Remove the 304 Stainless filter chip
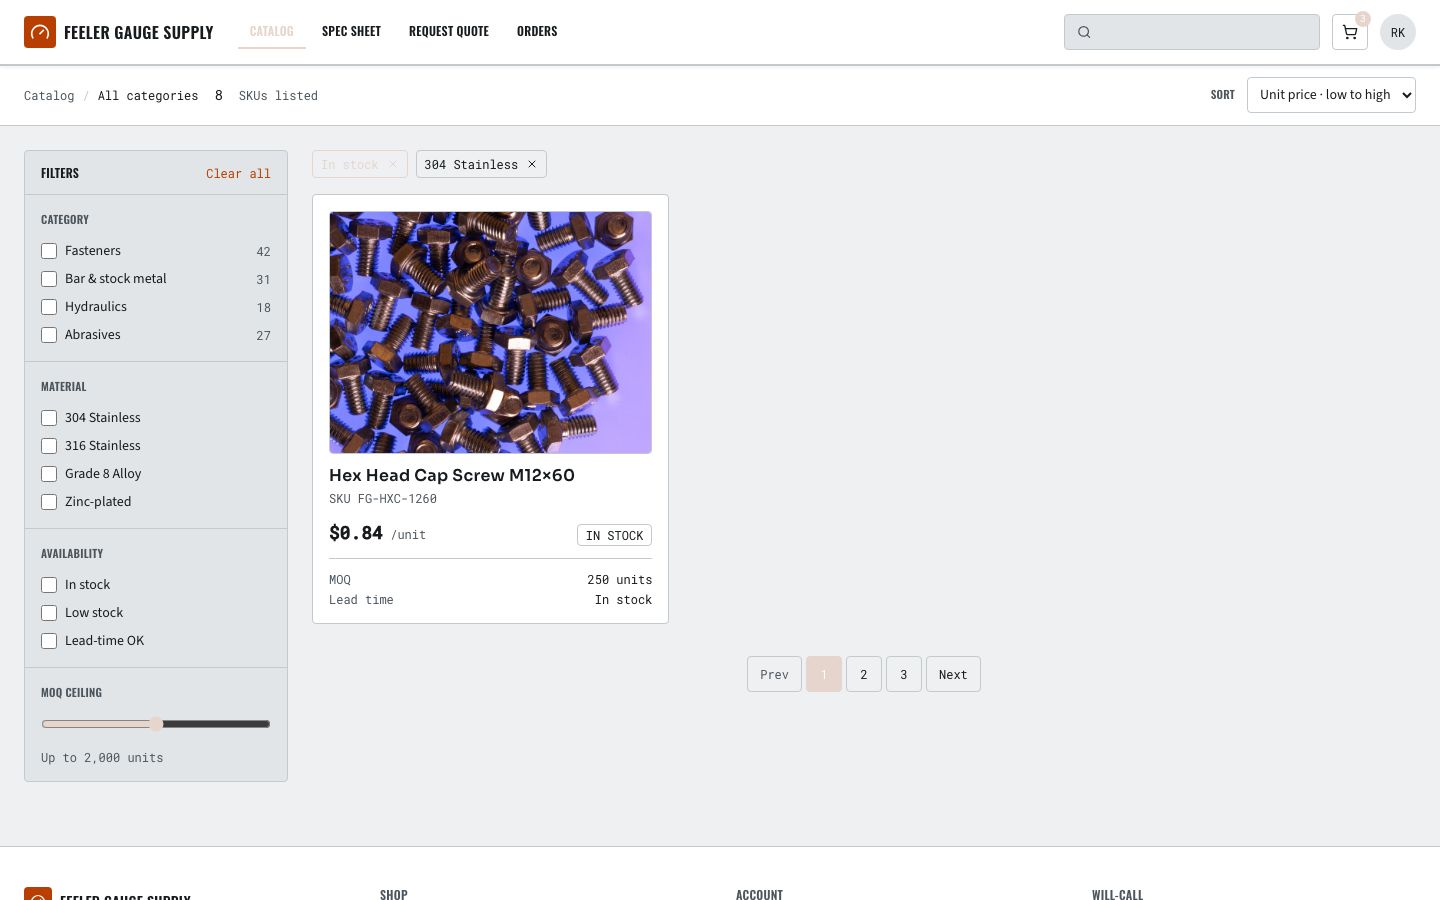The image size is (1440, 900). coord(532,164)
